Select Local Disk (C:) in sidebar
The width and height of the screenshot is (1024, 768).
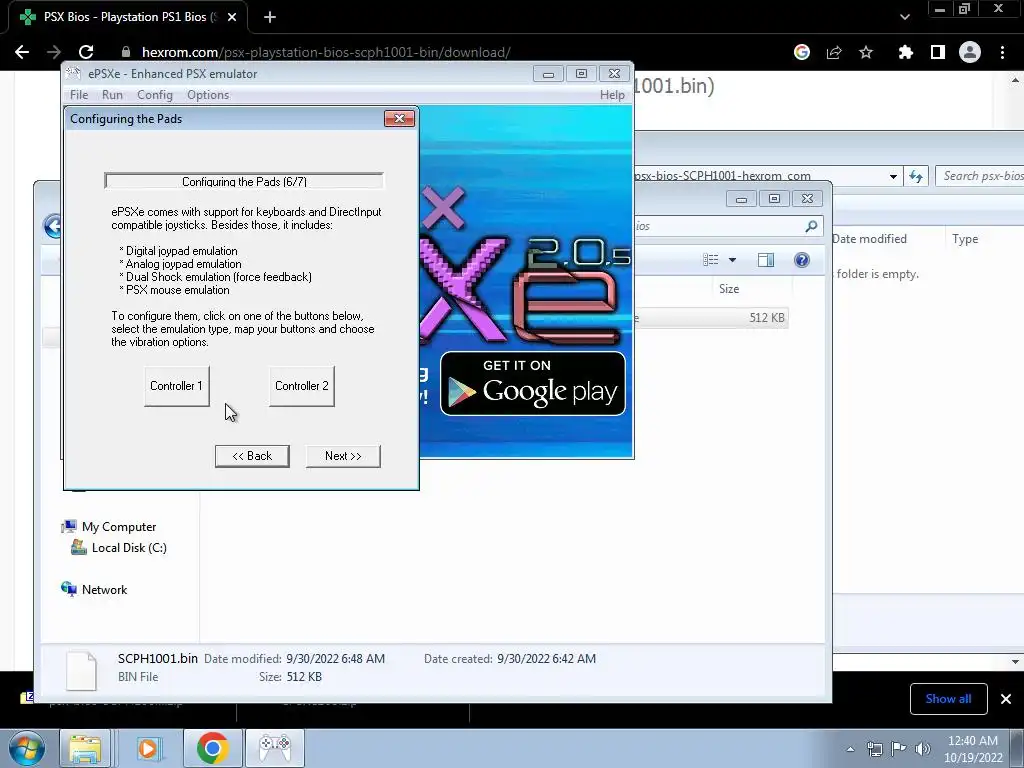129,547
